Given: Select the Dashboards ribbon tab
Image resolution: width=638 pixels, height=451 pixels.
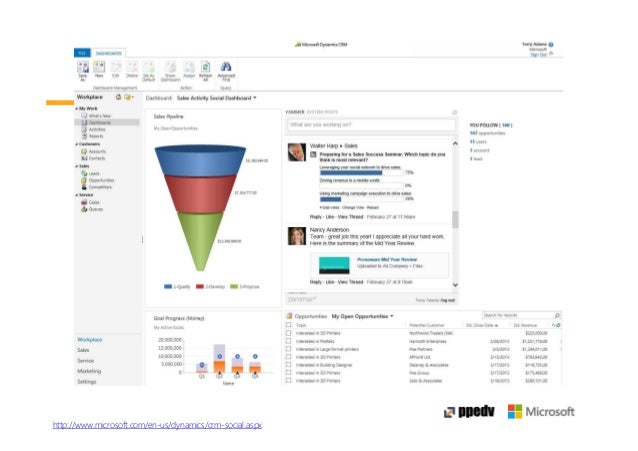Looking at the screenshot, I should click(109, 53).
